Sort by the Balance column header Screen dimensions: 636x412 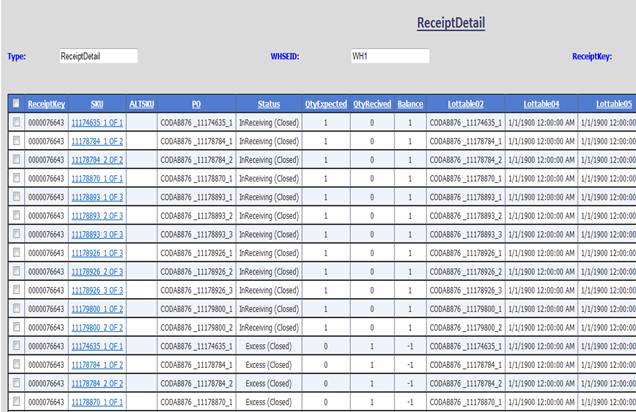[x=410, y=105]
